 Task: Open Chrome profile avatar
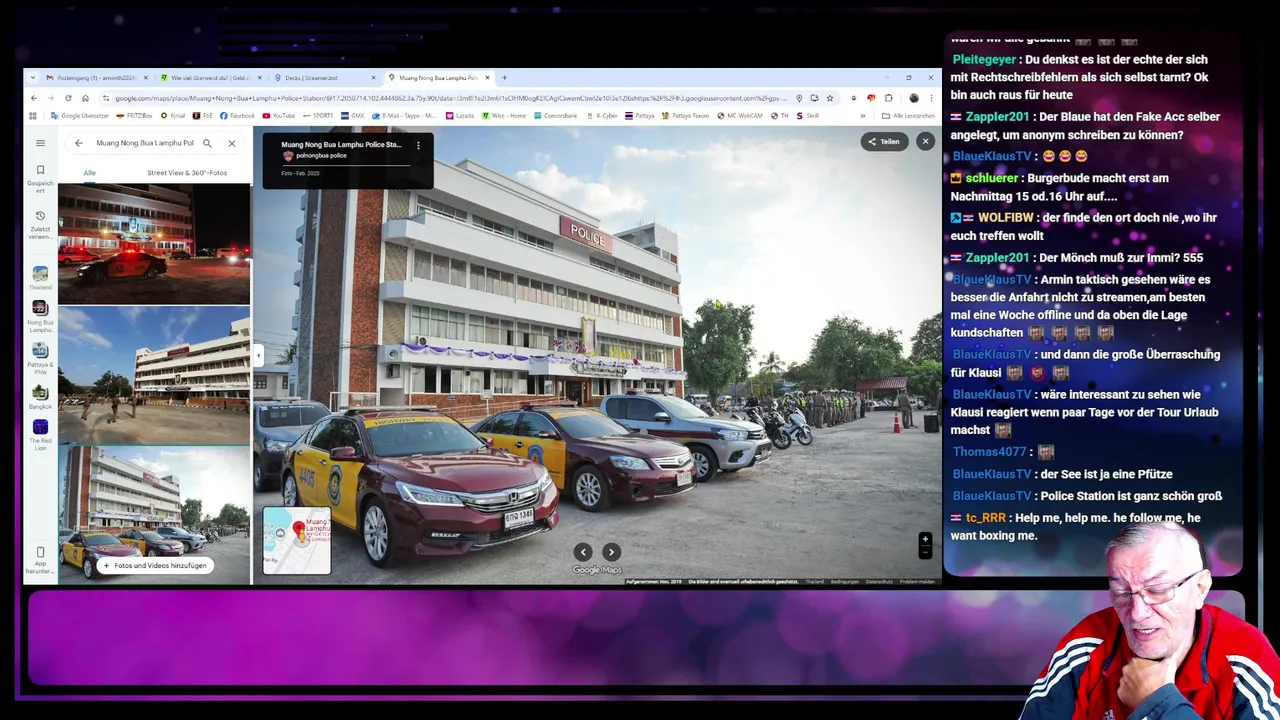(x=914, y=98)
